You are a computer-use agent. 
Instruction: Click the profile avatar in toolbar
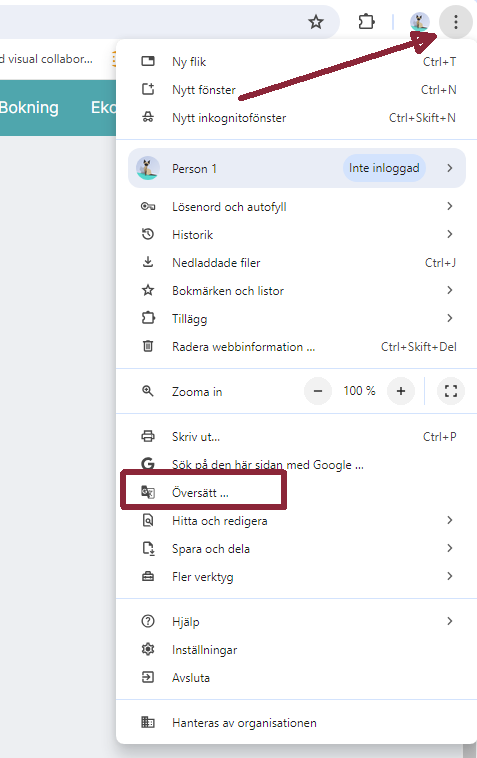click(x=419, y=22)
